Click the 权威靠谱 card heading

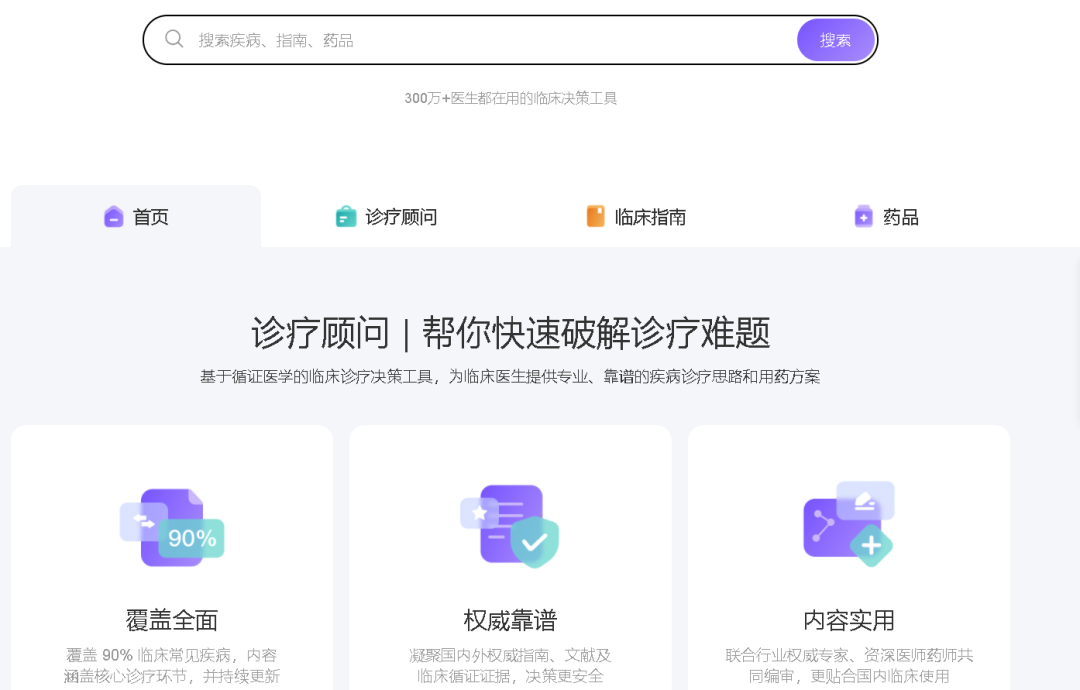pos(510,620)
